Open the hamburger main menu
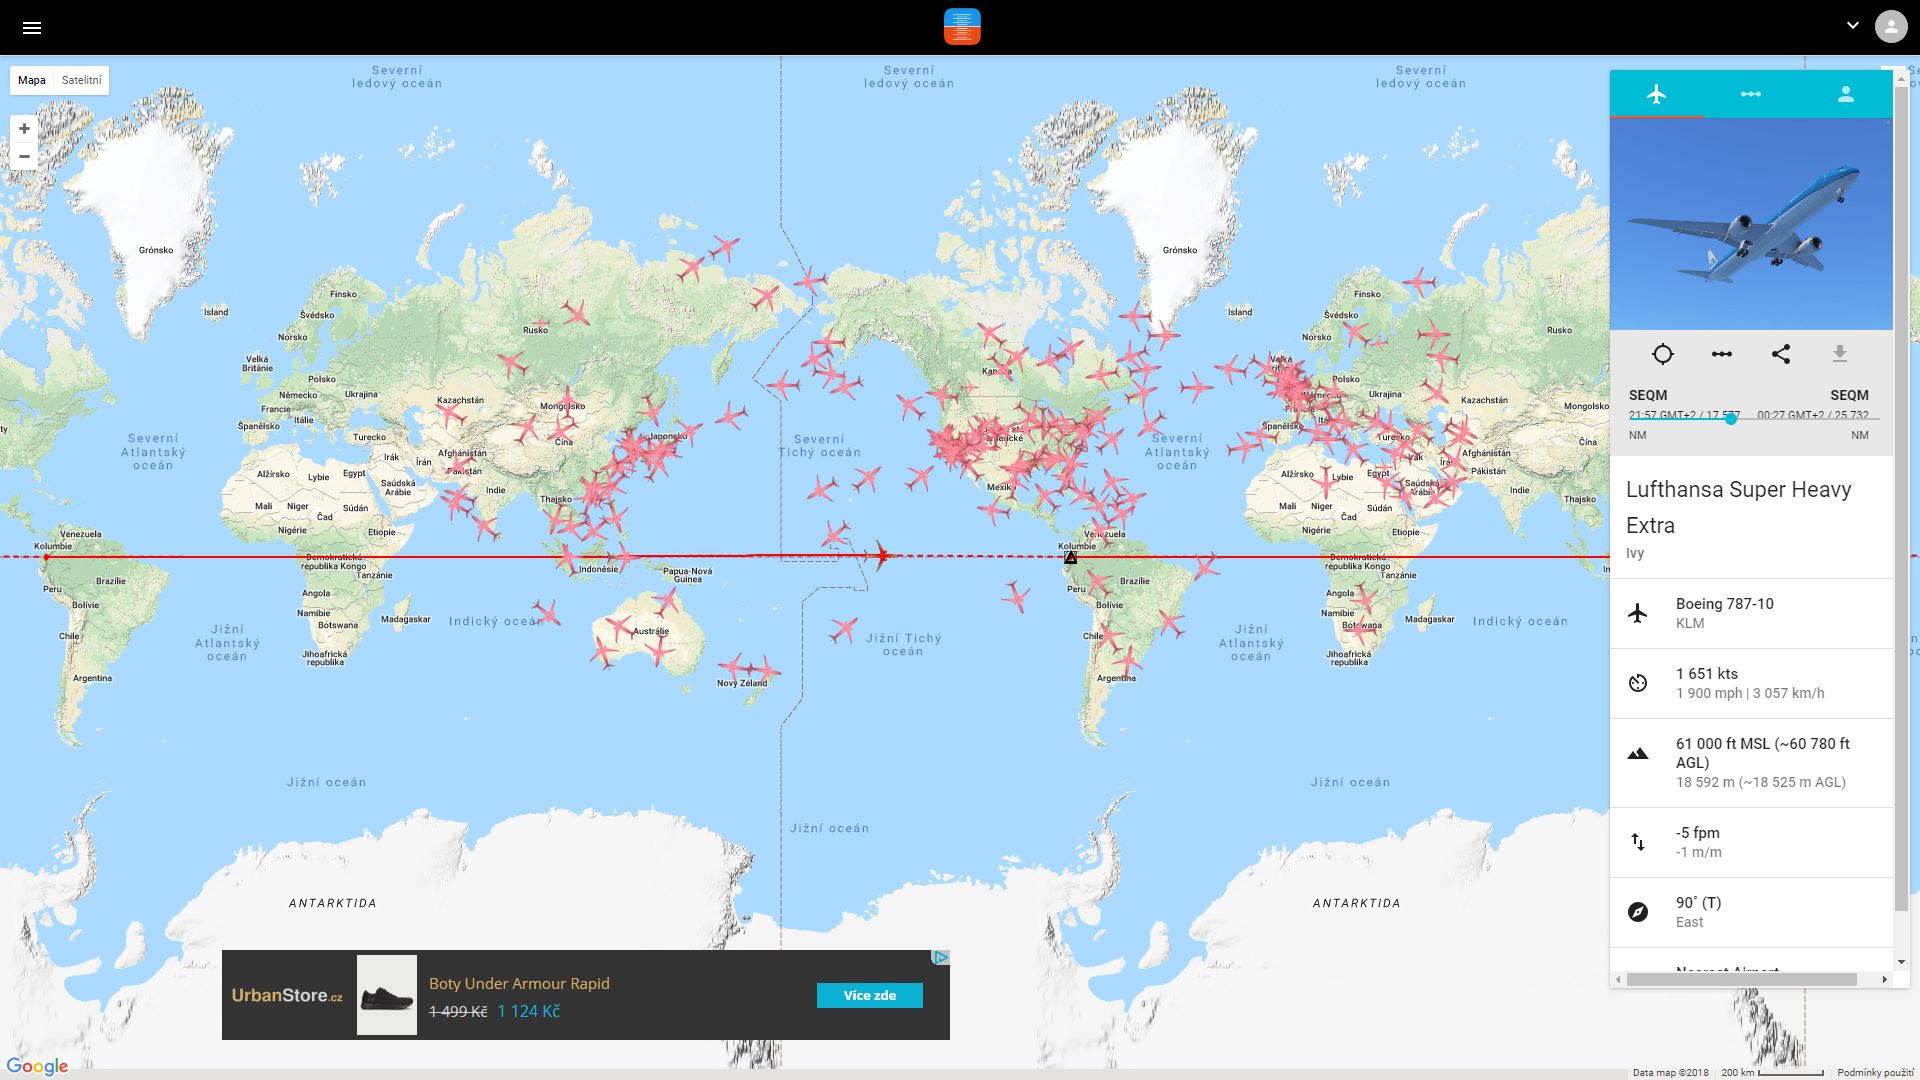Image resolution: width=1920 pixels, height=1080 pixels. pyautogui.click(x=32, y=28)
